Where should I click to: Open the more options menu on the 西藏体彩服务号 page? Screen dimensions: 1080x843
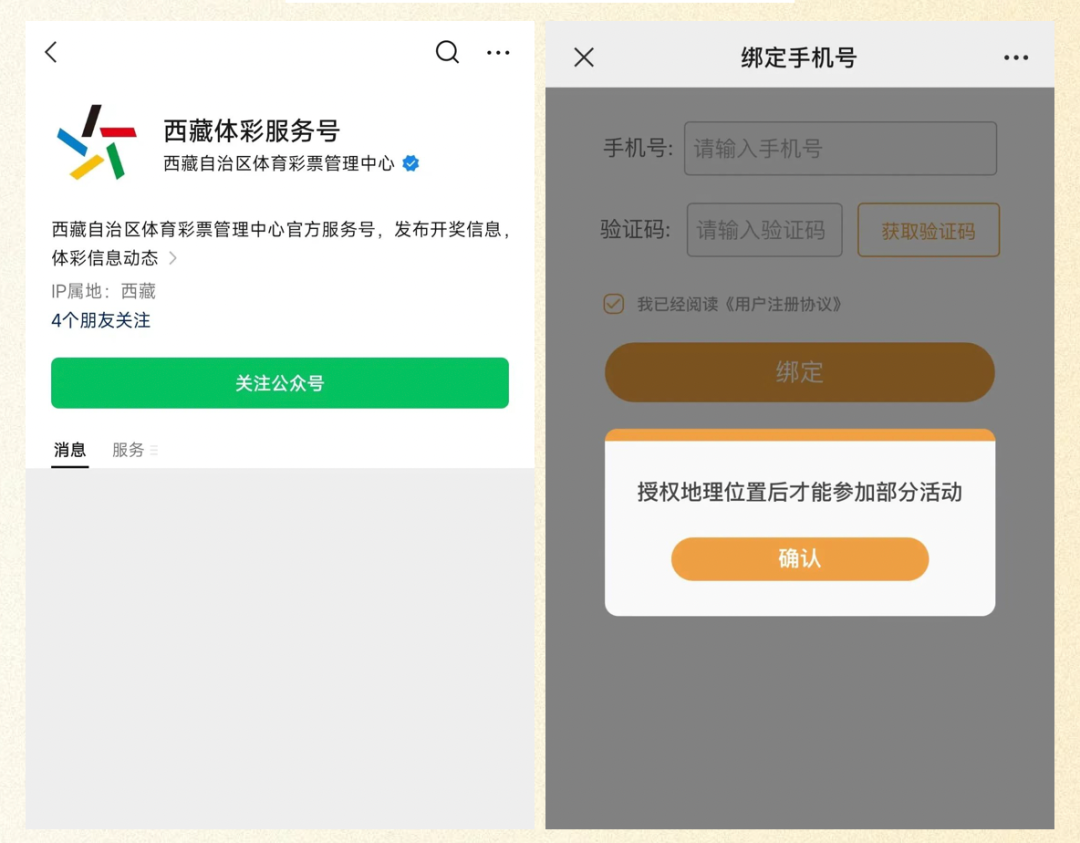(498, 52)
